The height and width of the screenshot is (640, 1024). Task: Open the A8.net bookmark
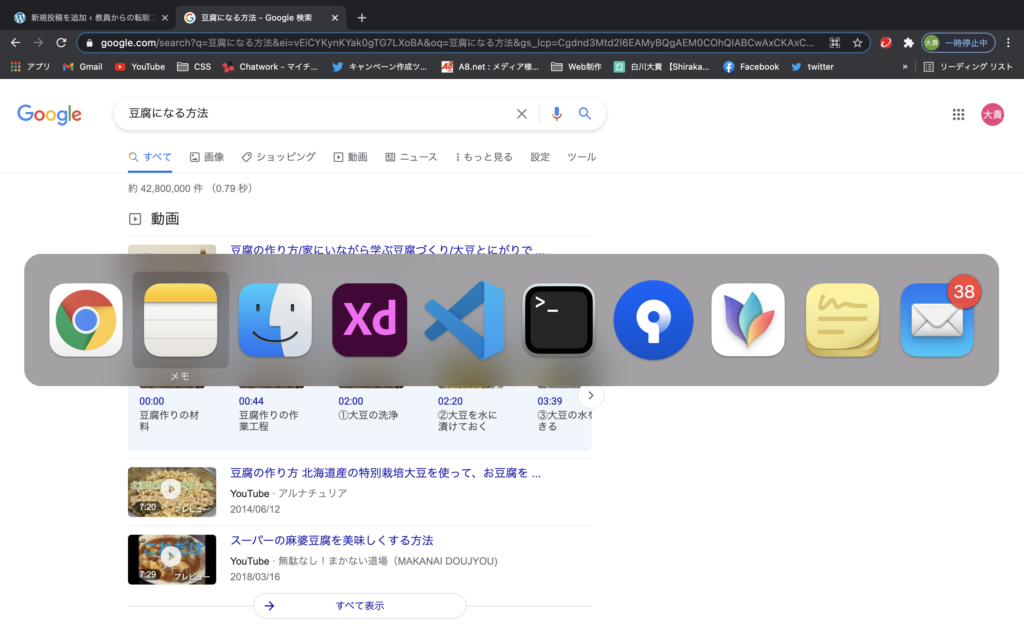490,67
